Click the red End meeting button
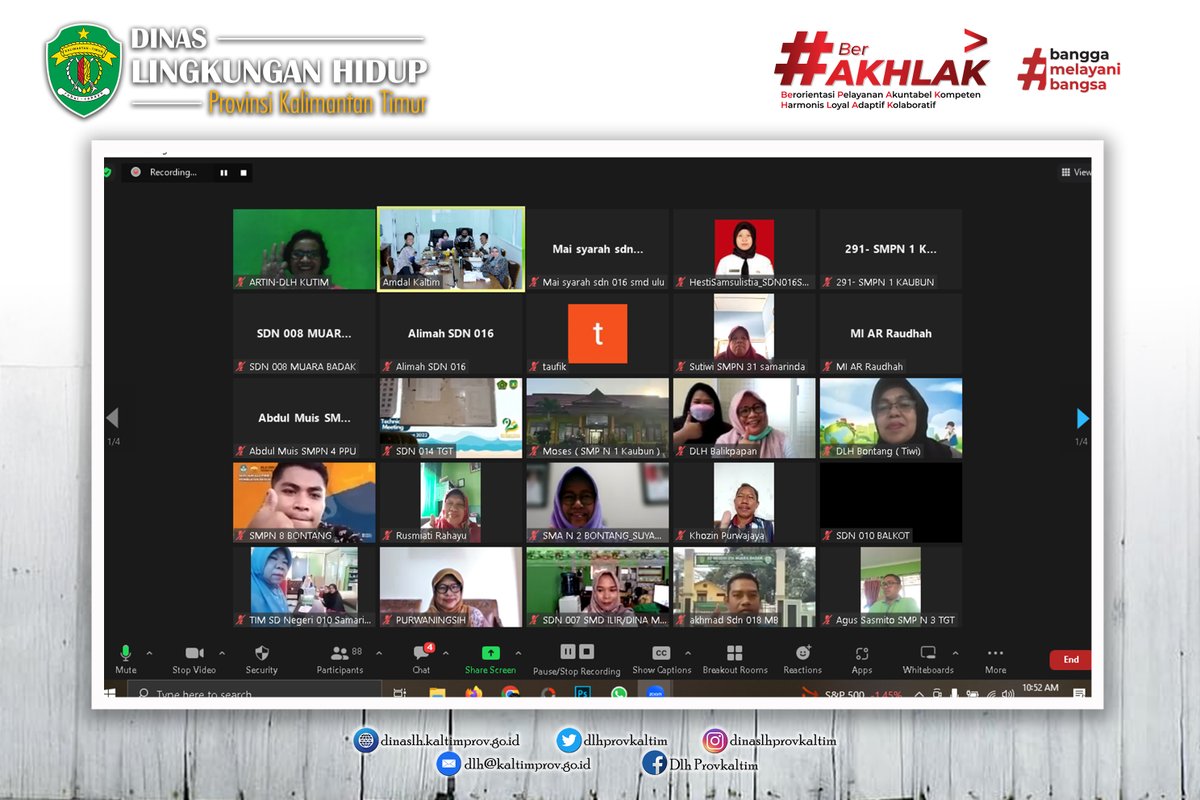This screenshot has height=800, width=1200. (1070, 660)
